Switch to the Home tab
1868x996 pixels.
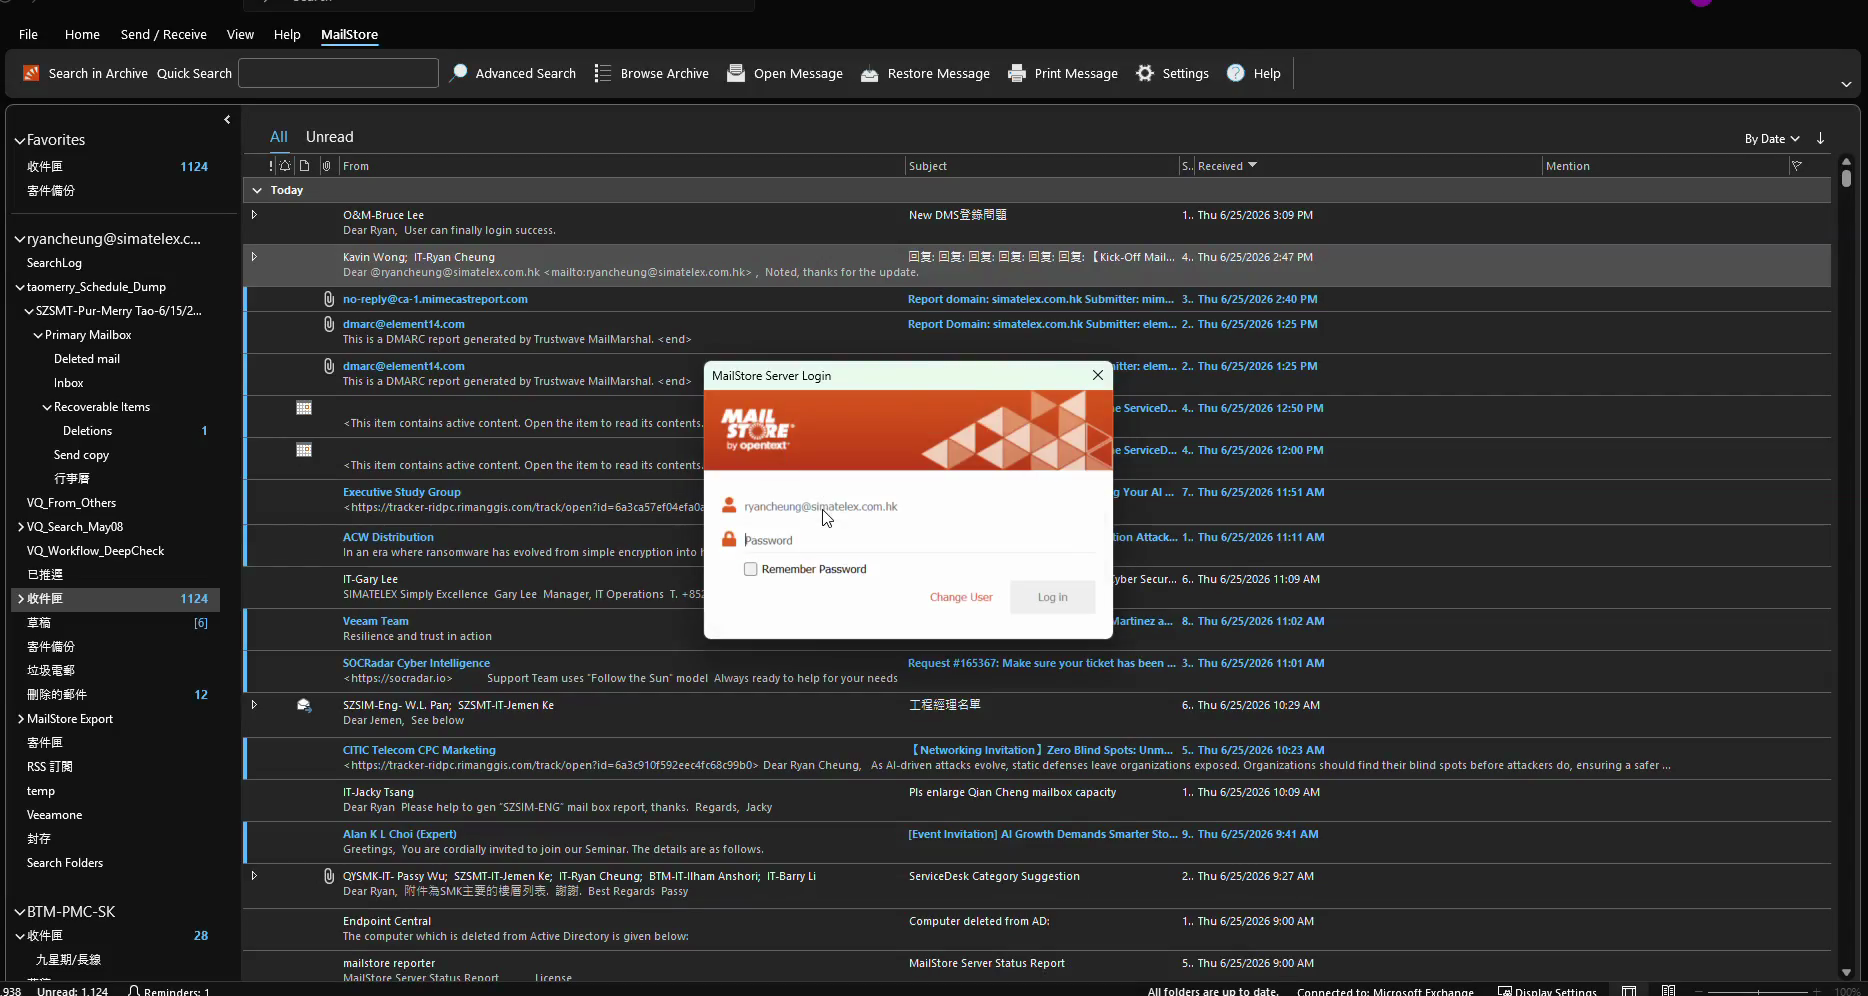pyautogui.click(x=82, y=34)
